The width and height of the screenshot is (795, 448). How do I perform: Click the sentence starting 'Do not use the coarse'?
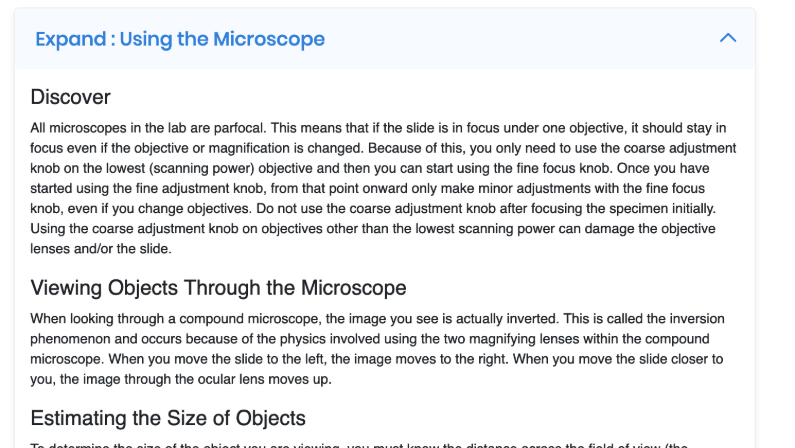point(486,208)
